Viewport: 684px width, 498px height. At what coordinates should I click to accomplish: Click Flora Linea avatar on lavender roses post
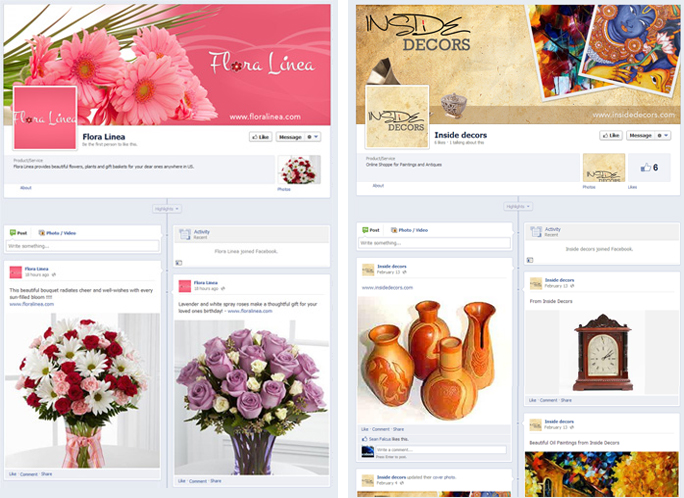(x=185, y=286)
